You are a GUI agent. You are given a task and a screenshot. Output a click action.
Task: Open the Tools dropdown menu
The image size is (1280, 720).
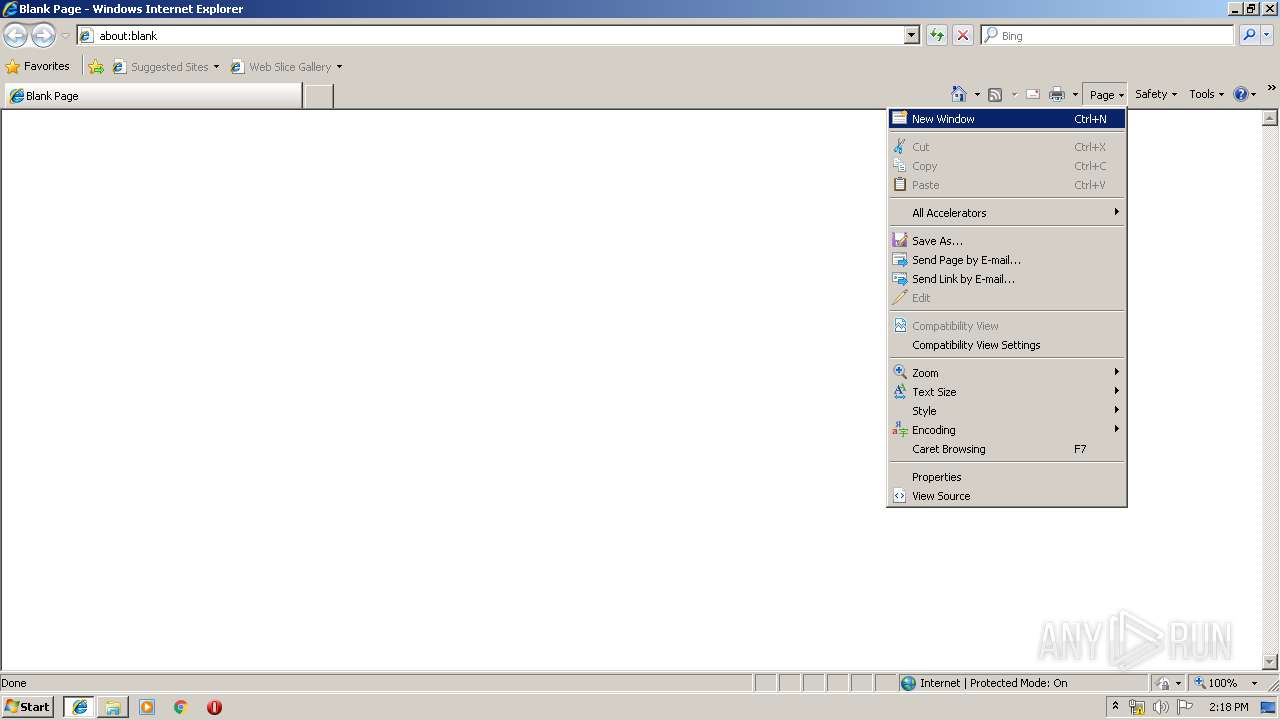tap(1206, 94)
